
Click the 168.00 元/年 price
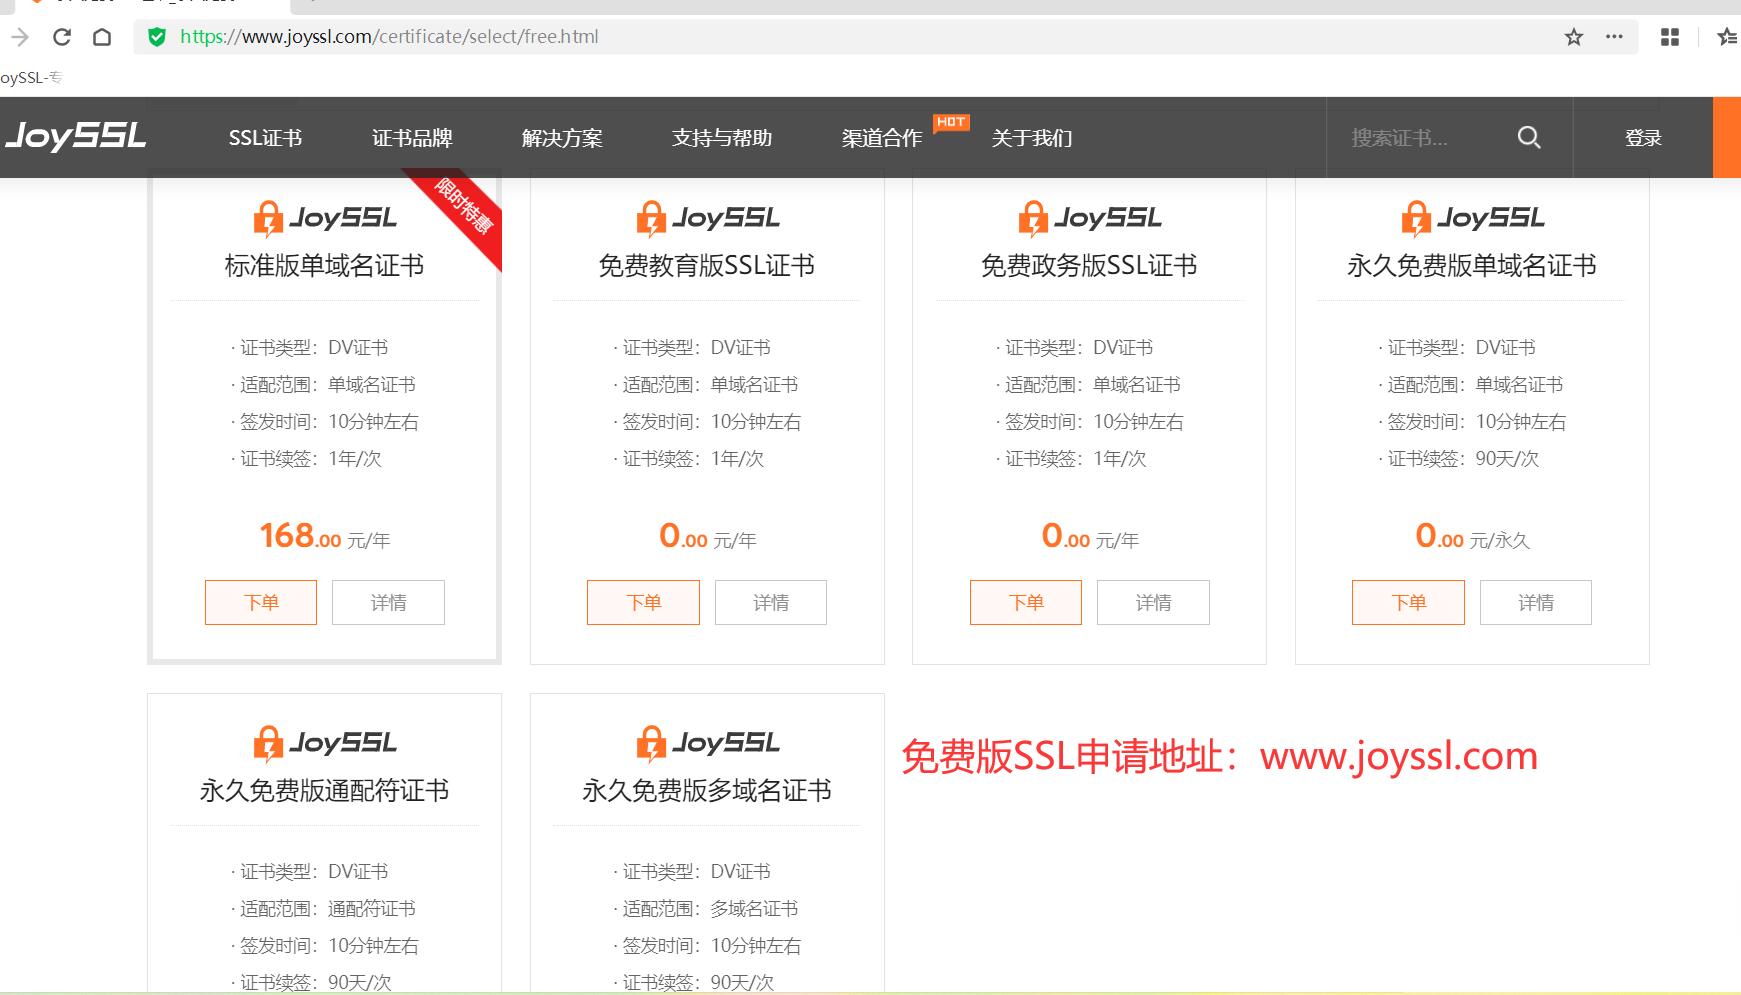(325, 537)
